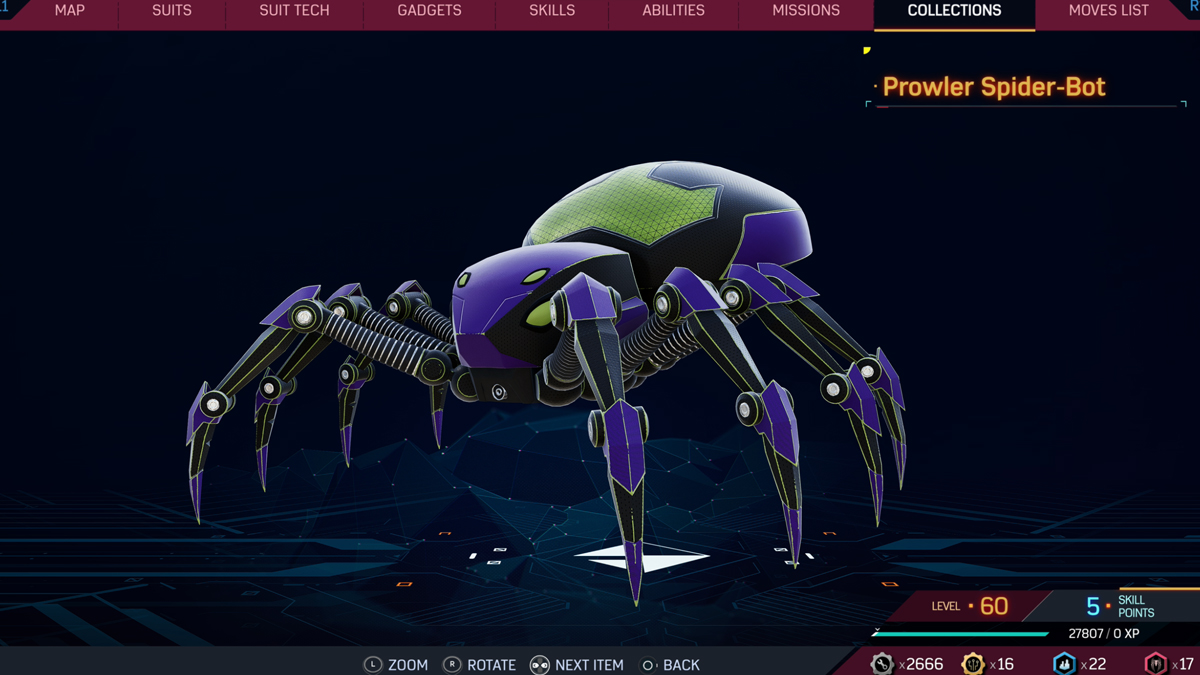The height and width of the screenshot is (675, 1200).
Task: Click the pink hero token icon
Action: click(x=1156, y=664)
